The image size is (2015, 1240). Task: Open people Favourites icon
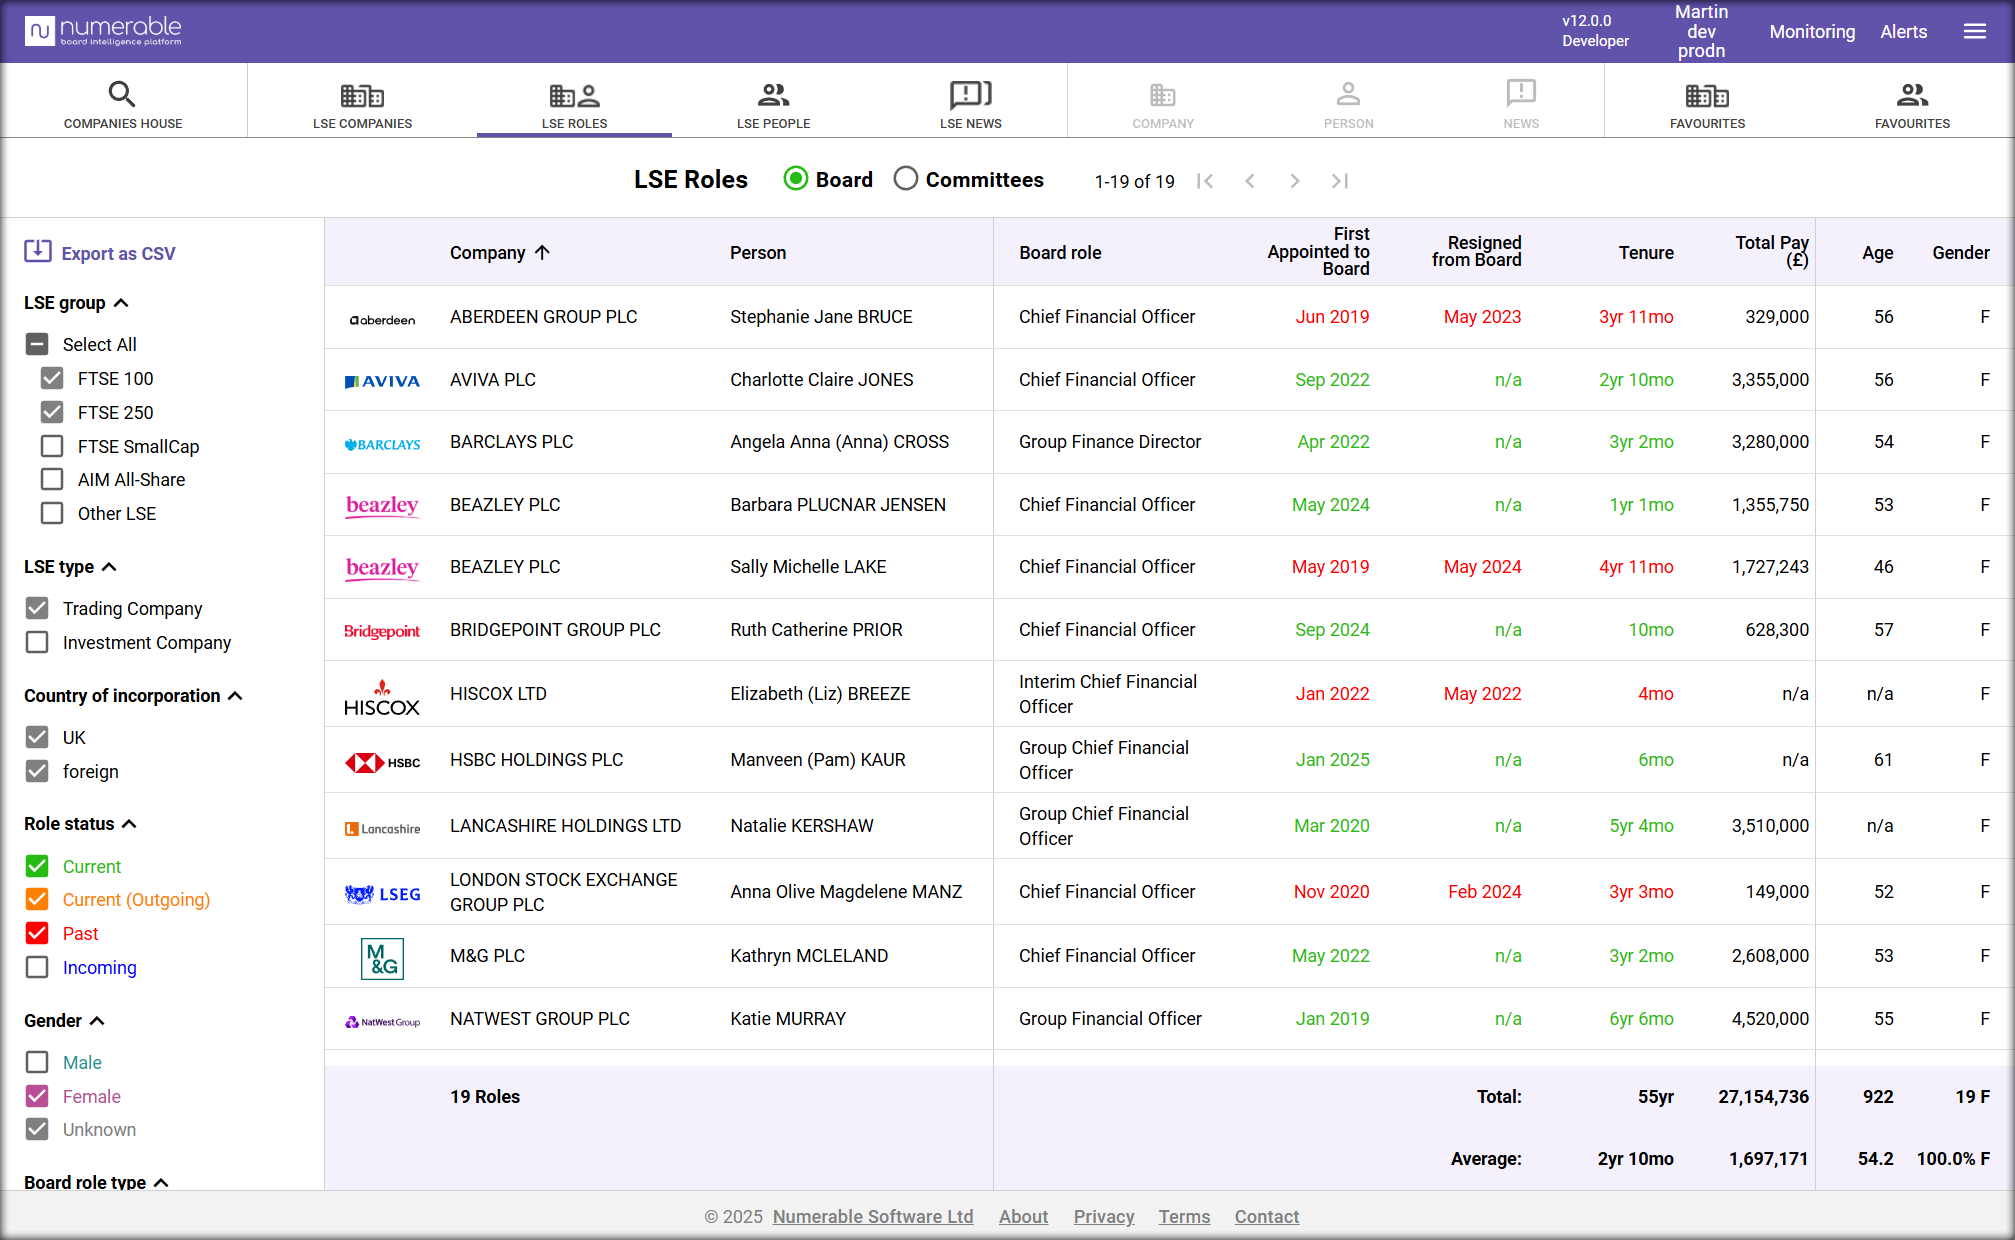(x=1912, y=95)
